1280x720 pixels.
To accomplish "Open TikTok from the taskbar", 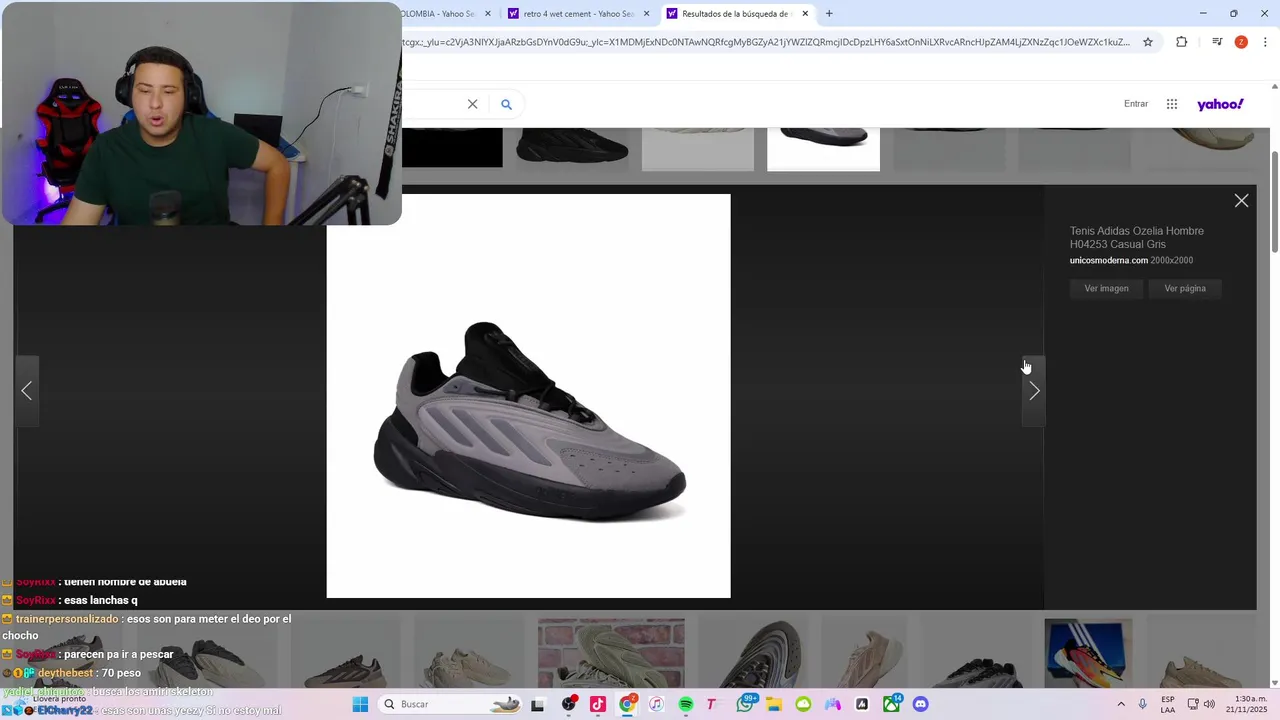I will coord(598,704).
